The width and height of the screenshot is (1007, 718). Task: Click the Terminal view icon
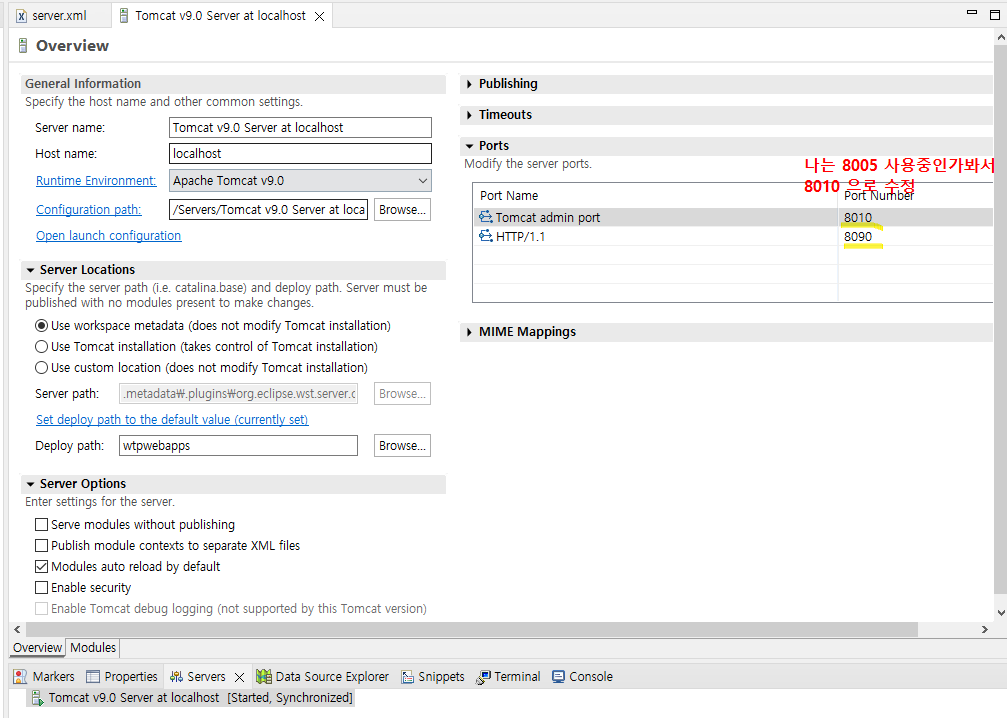[x=483, y=676]
